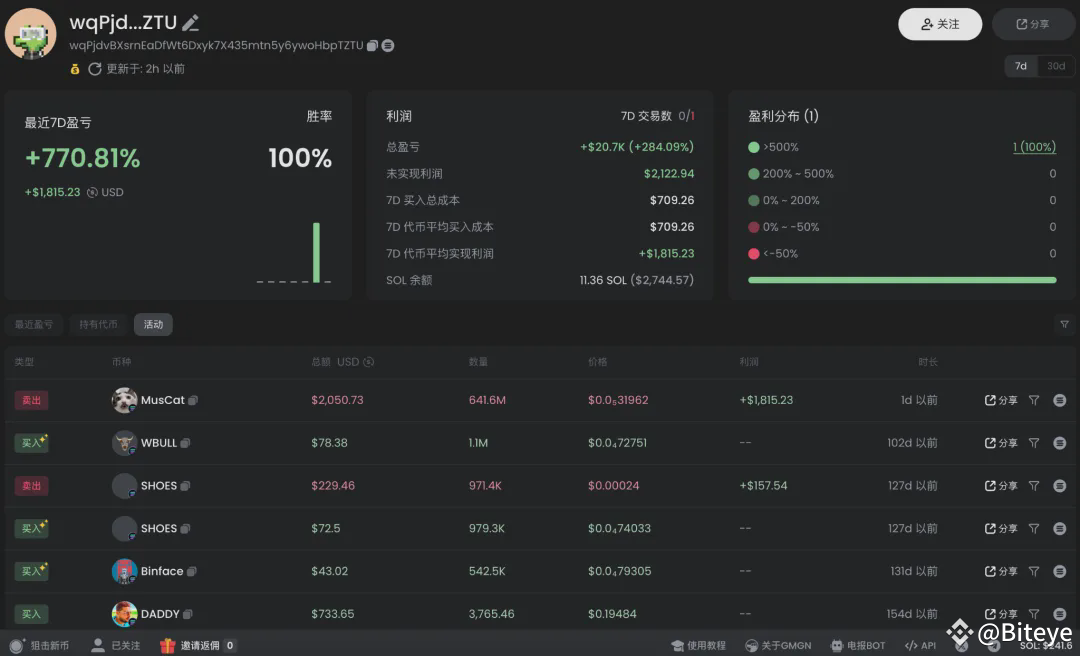Viewport: 1080px width, 656px height.
Task: Copy the MusCat token address
Action: click(x=193, y=400)
